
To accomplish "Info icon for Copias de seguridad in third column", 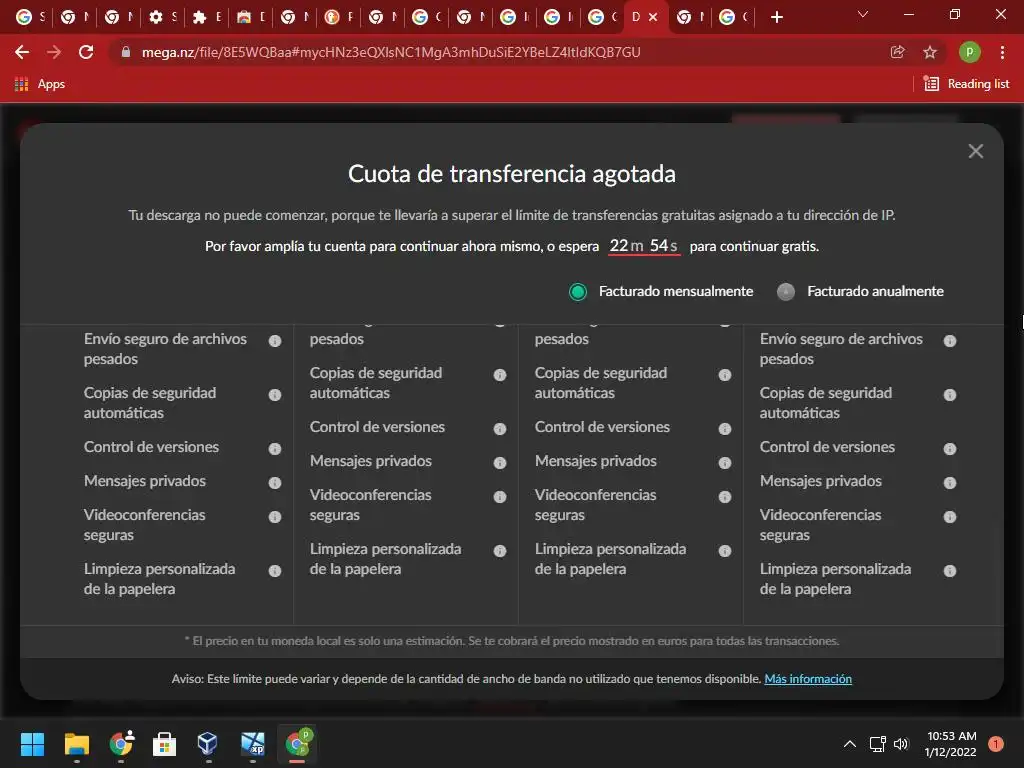I will [x=725, y=375].
